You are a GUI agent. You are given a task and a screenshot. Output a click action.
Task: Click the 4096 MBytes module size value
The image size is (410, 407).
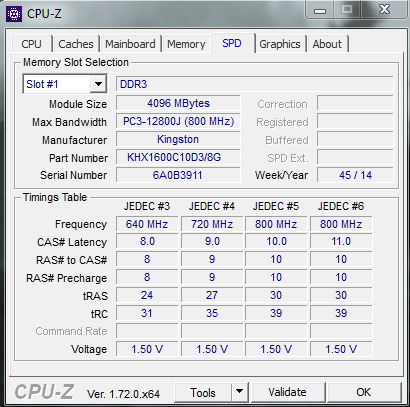178,103
